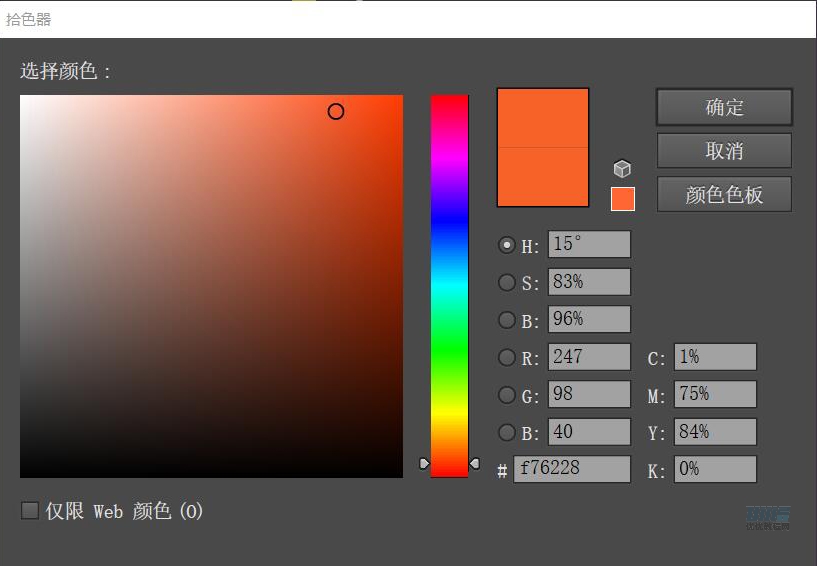
Task: Open the 颜色色板 swatches view
Action: tap(724, 195)
